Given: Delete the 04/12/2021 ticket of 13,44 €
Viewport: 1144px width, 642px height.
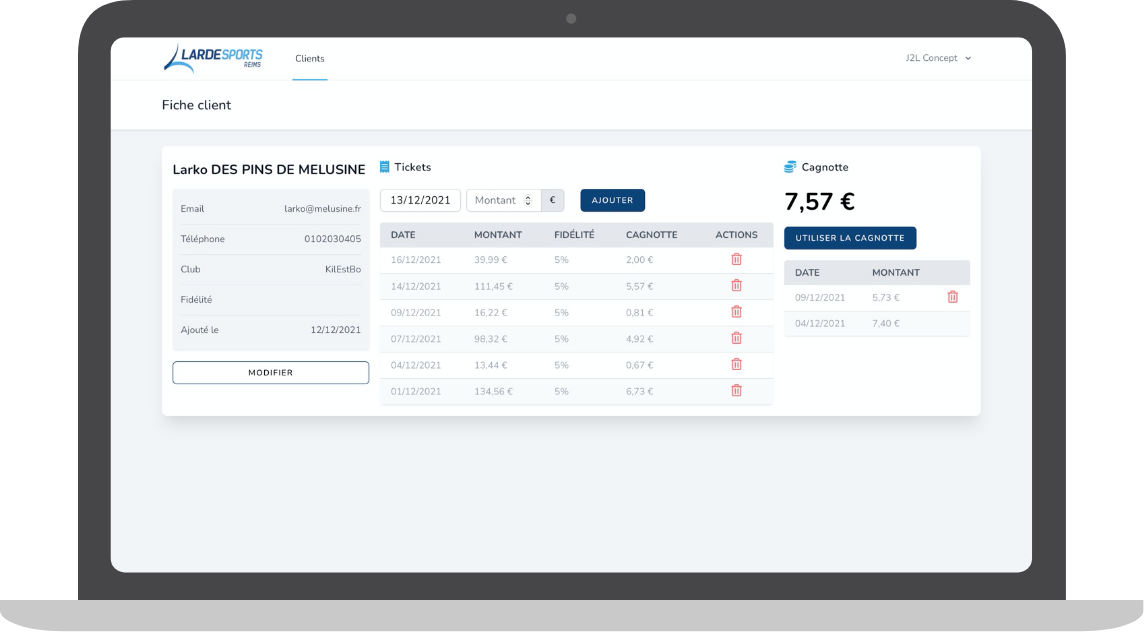Looking at the screenshot, I should (736, 364).
